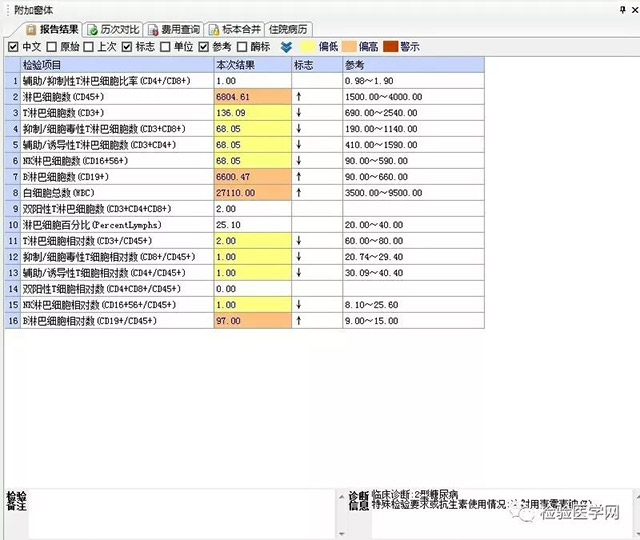Uncheck the 中文 checkbox
This screenshot has height=540, width=640.
tap(12, 46)
